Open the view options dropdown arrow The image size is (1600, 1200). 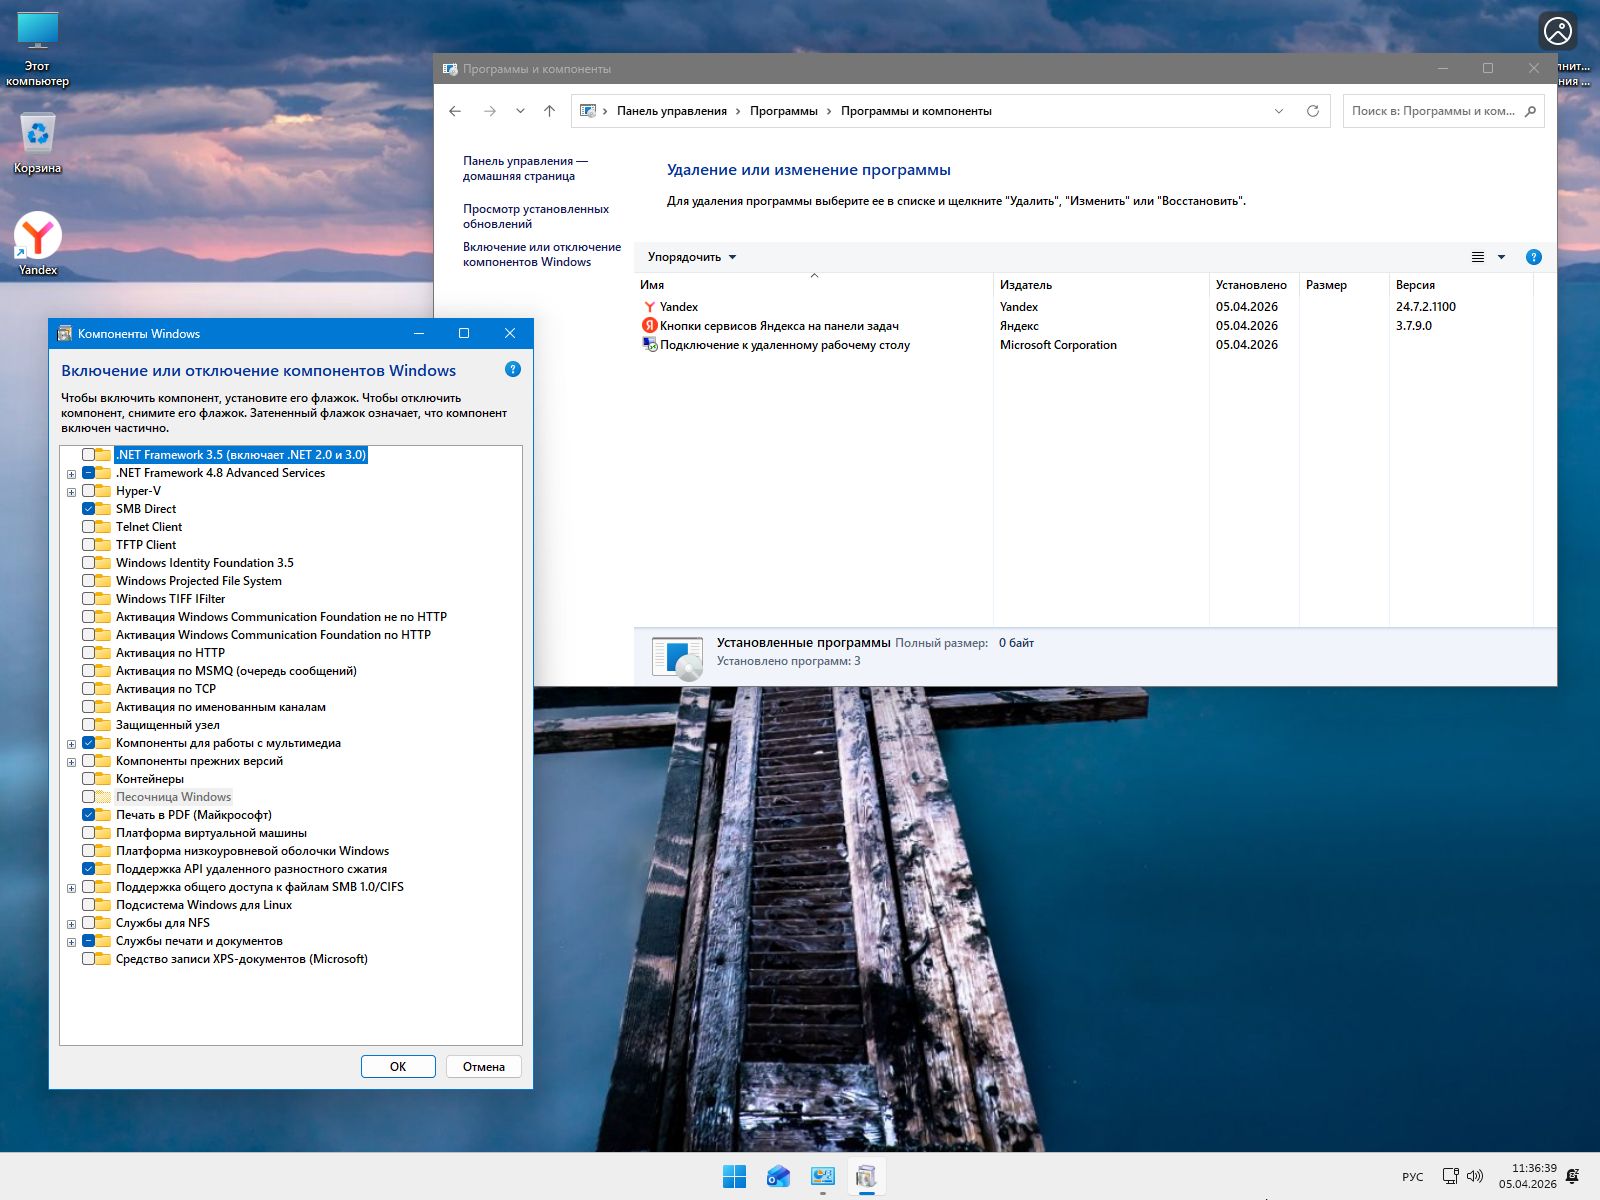click(x=1501, y=257)
